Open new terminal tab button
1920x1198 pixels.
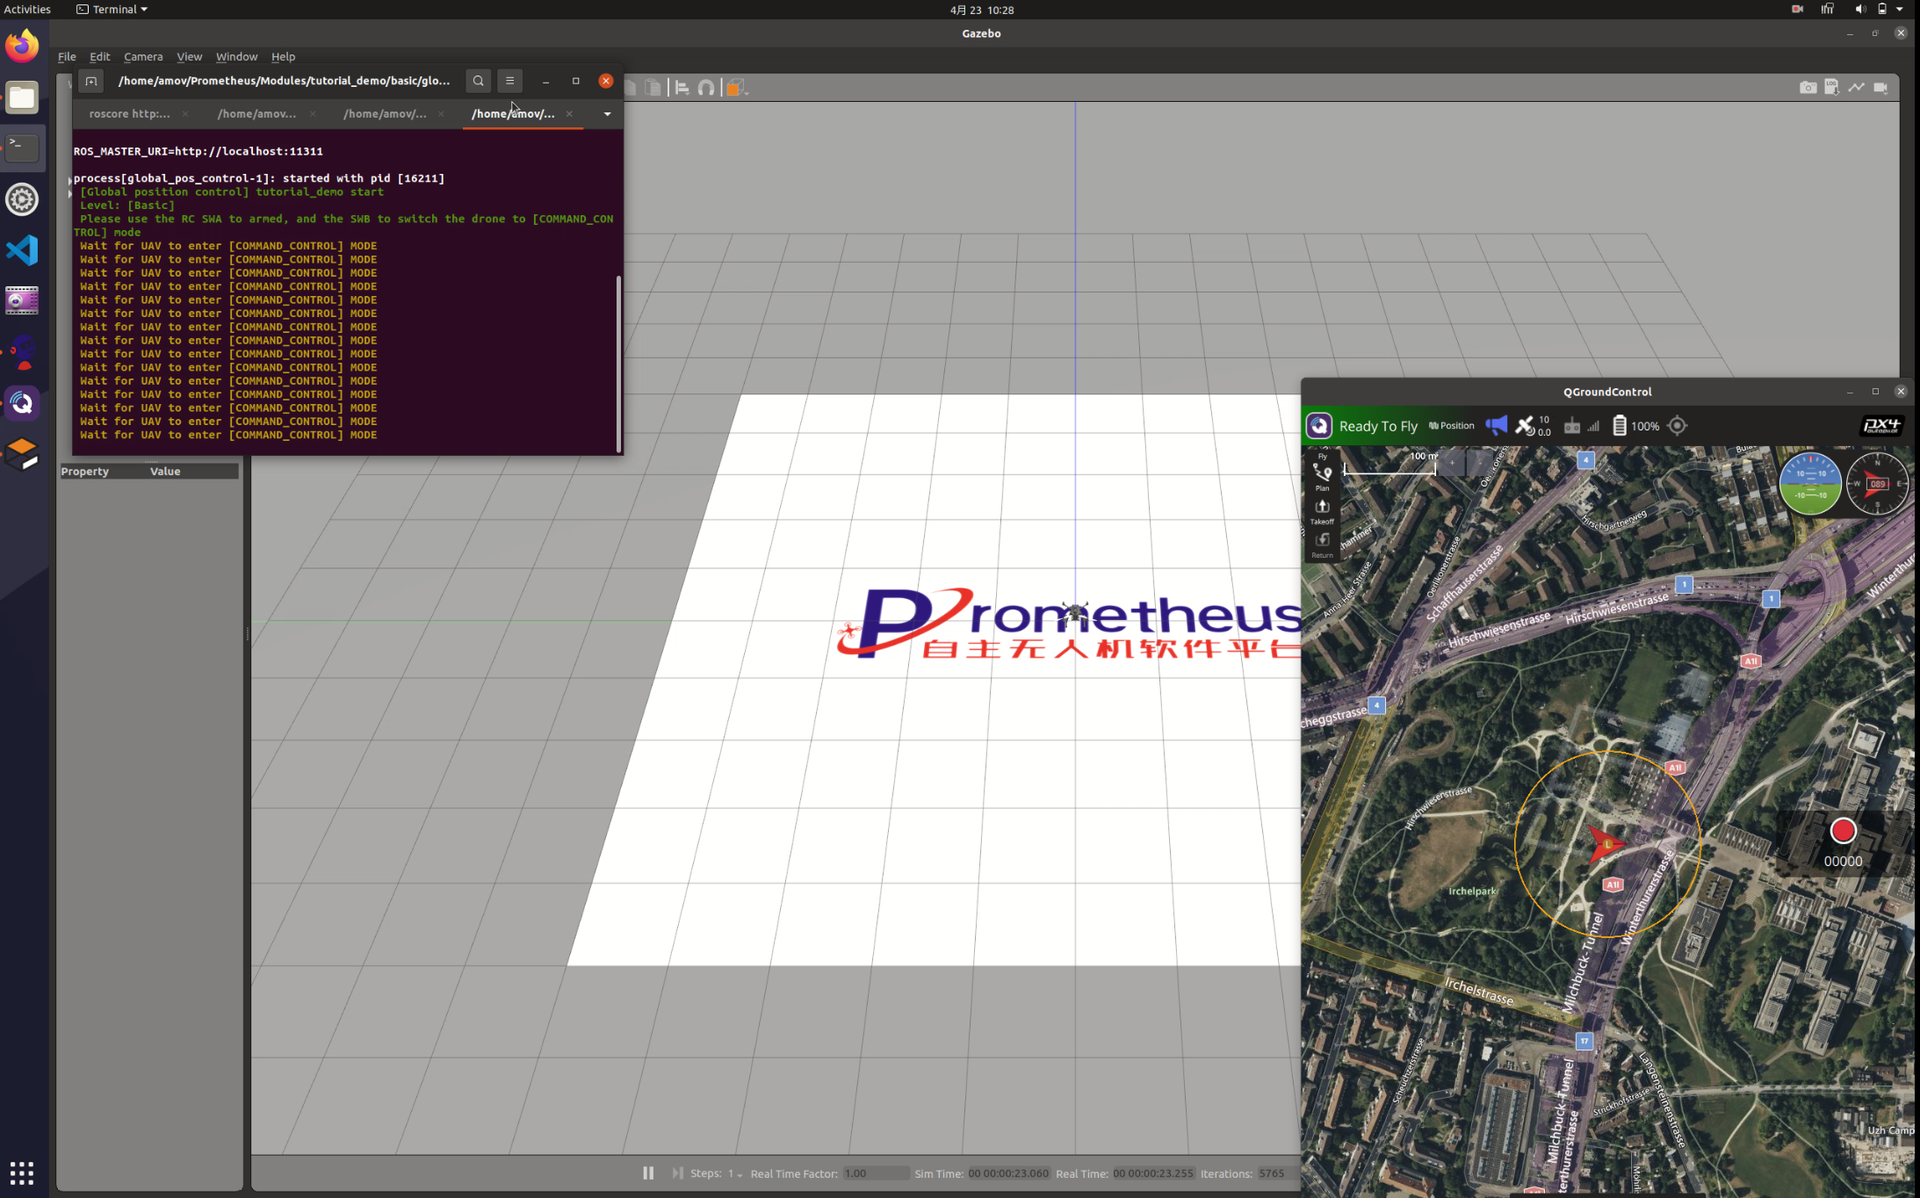tap(91, 81)
